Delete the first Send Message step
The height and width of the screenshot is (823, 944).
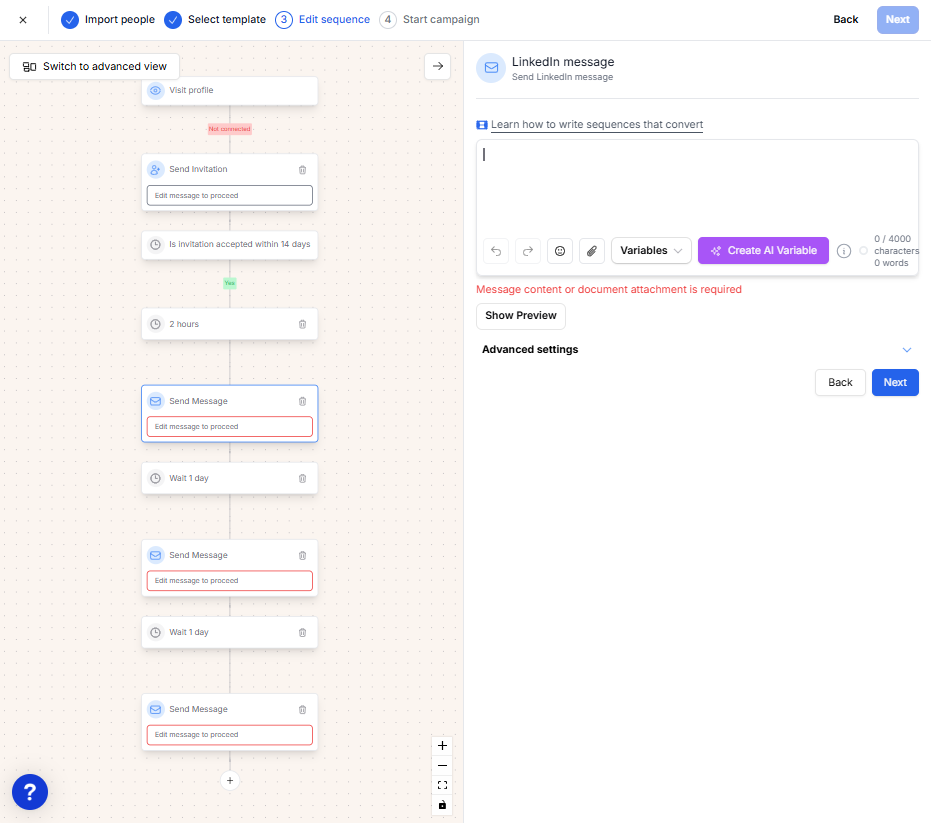pyautogui.click(x=302, y=402)
